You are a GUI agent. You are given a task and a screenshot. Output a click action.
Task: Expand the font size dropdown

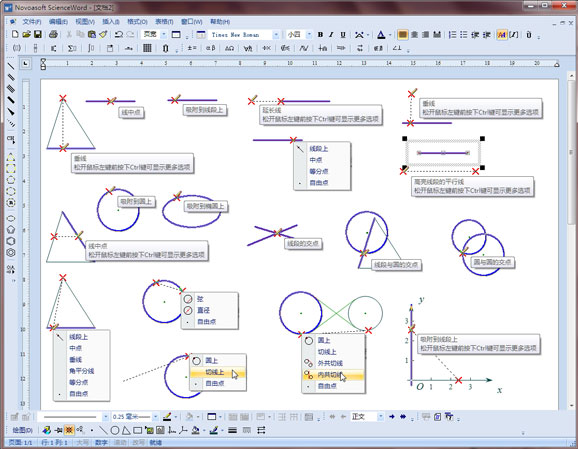click(309, 35)
